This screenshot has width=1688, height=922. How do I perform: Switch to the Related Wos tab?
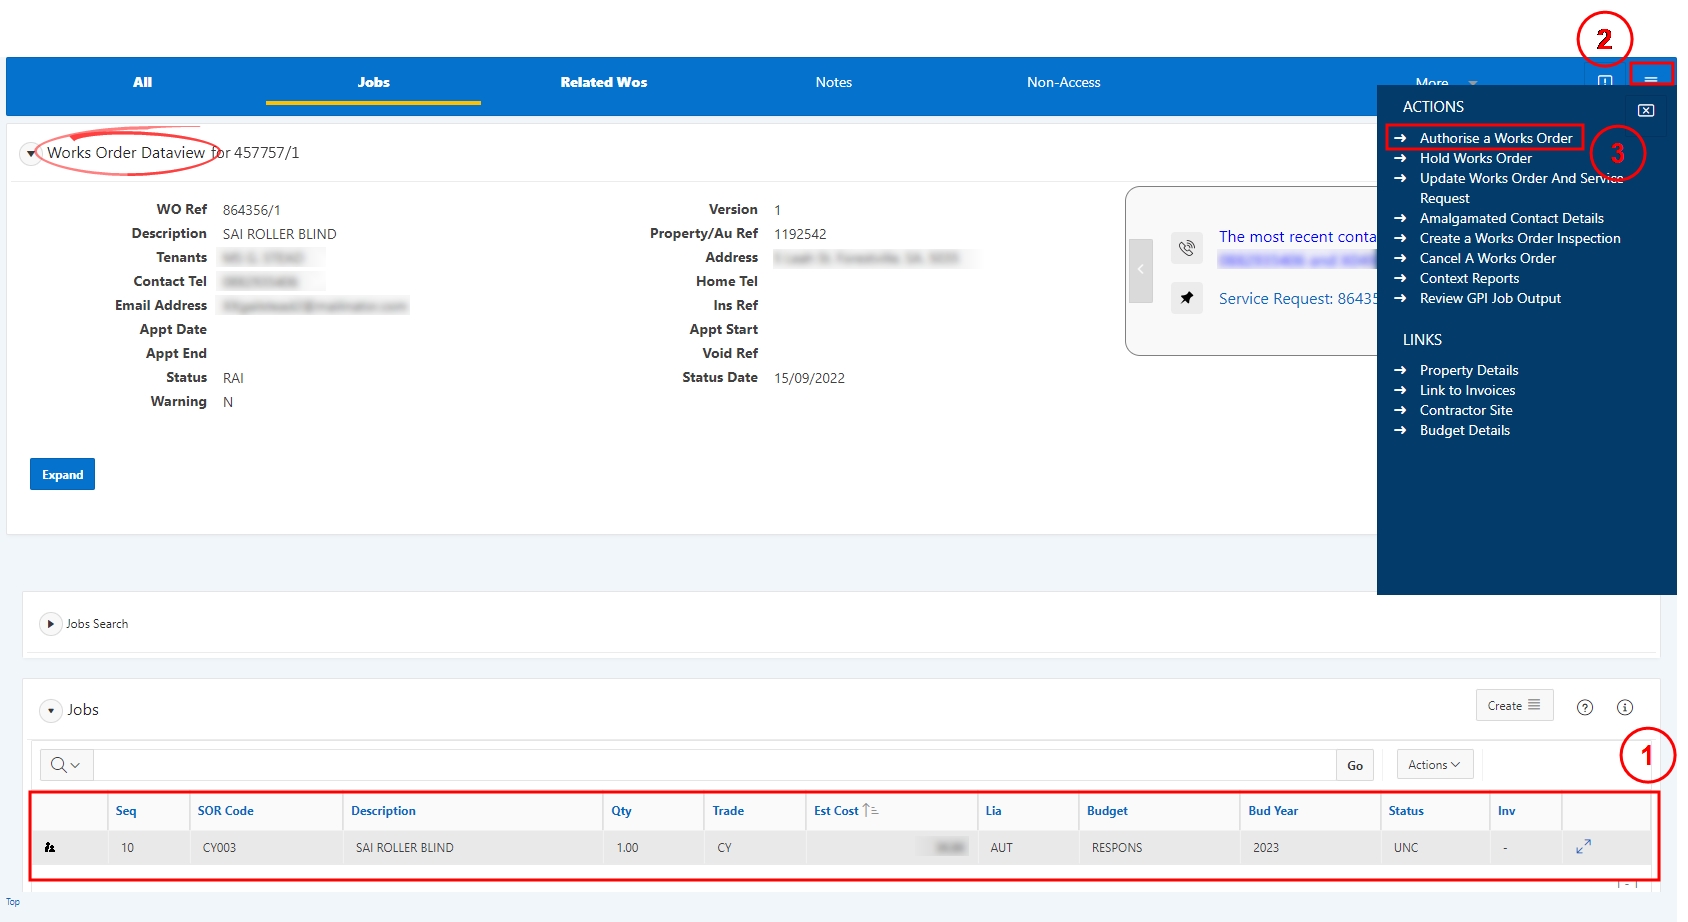(603, 82)
